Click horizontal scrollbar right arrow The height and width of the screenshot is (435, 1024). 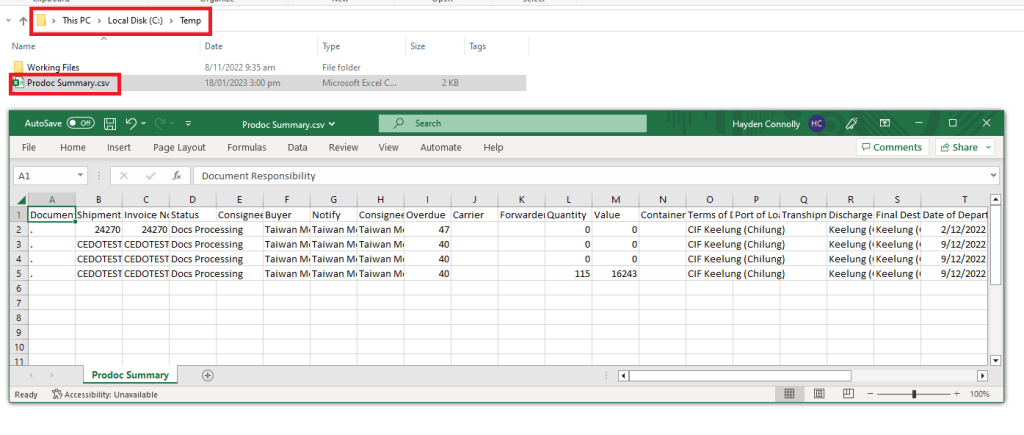click(982, 376)
